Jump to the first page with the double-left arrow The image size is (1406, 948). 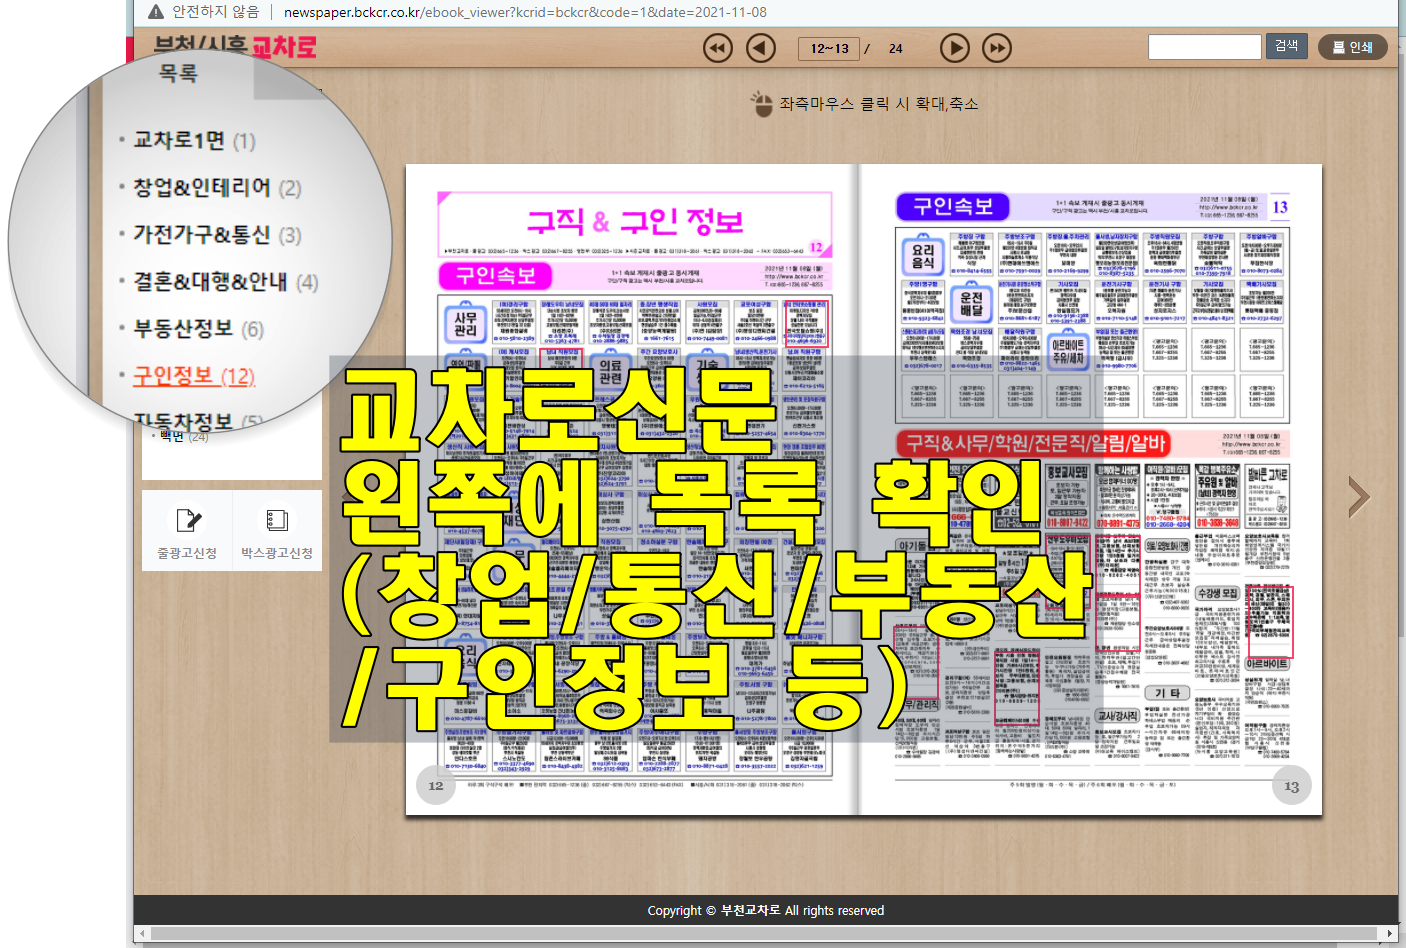tap(718, 48)
